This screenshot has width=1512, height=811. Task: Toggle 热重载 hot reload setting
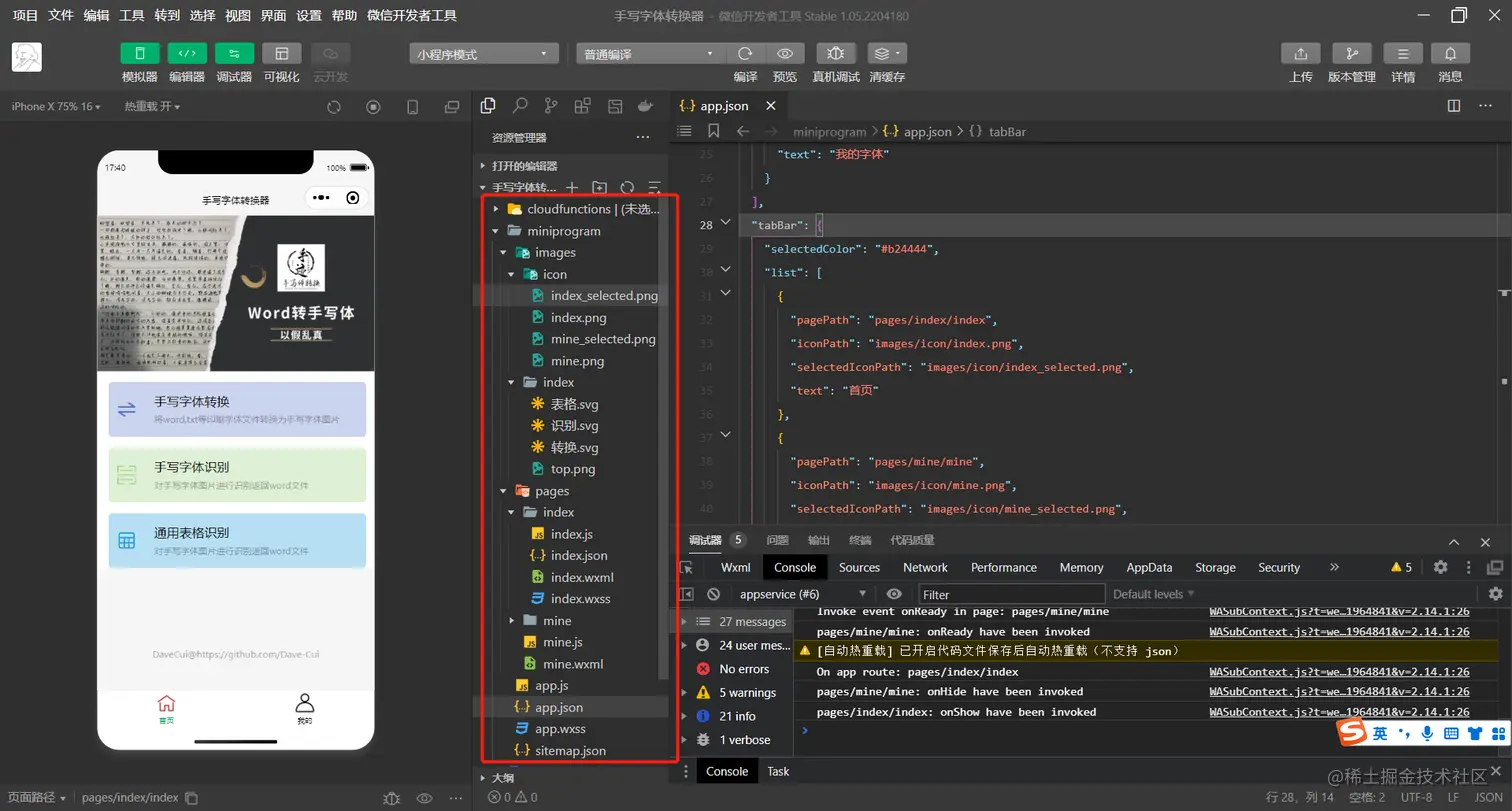(152, 107)
